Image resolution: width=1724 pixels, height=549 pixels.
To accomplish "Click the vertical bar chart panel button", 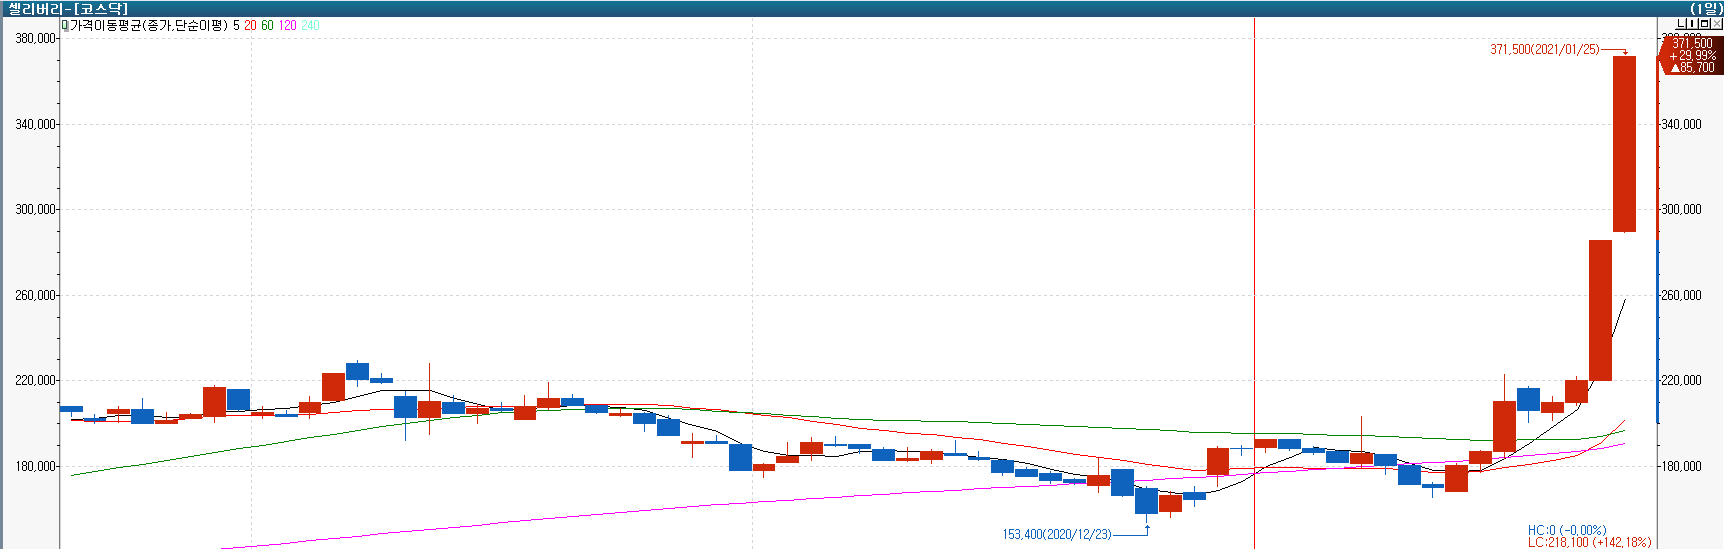I will [x=1693, y=24].
